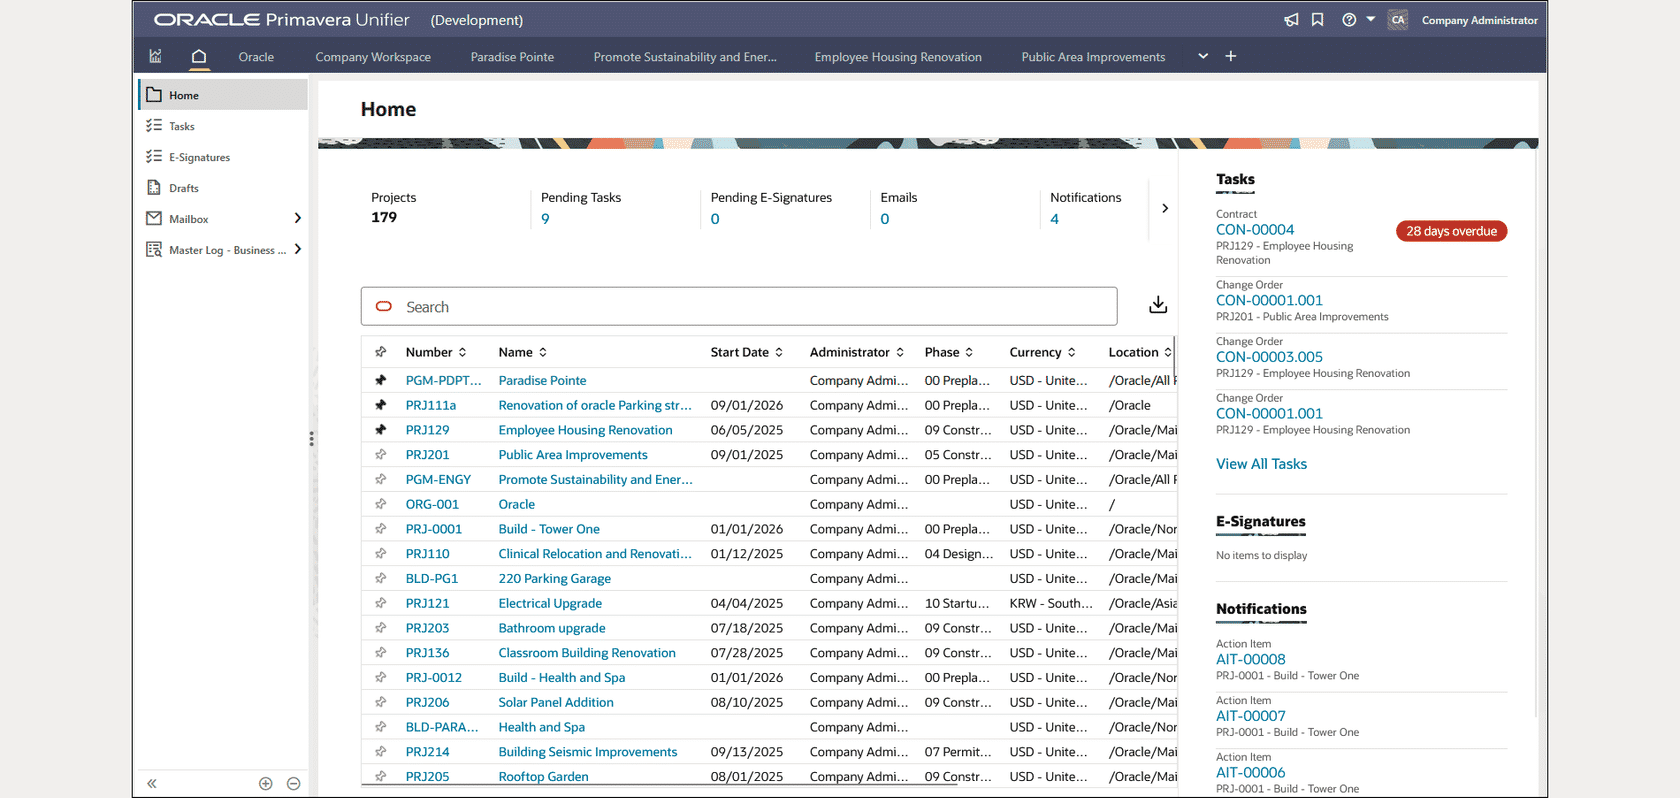
Task: Expand the Mailbox sidebar item
Action: click(x=297, y=218)
